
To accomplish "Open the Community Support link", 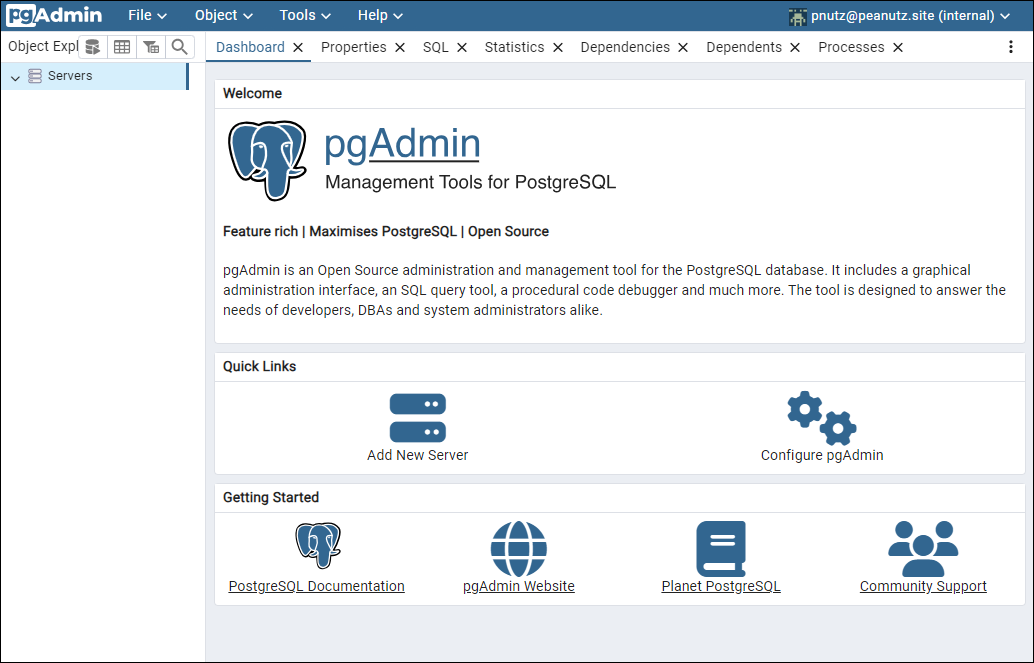I will click(923, 586).
